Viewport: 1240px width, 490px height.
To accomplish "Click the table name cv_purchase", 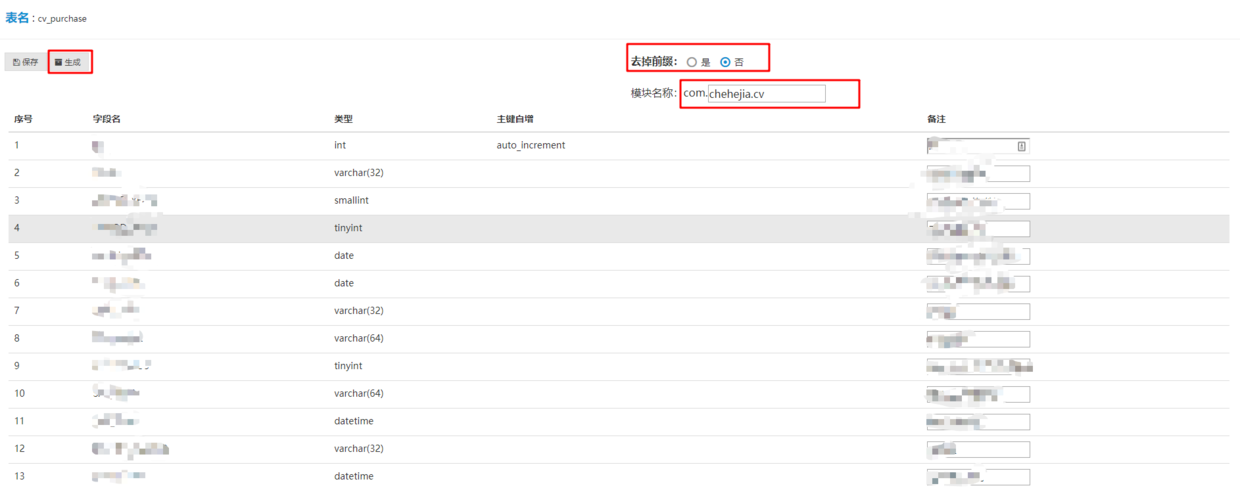I will click(62, 19).
